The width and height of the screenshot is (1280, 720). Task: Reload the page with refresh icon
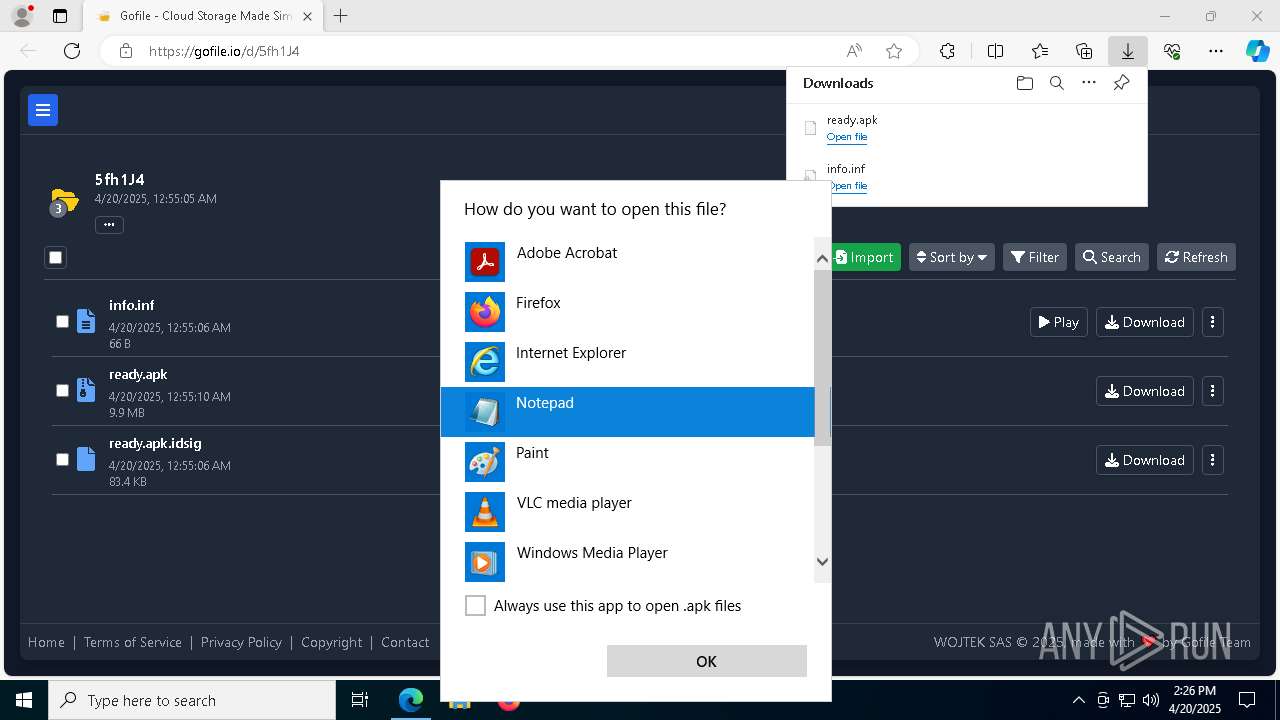[x=72, y=51]
